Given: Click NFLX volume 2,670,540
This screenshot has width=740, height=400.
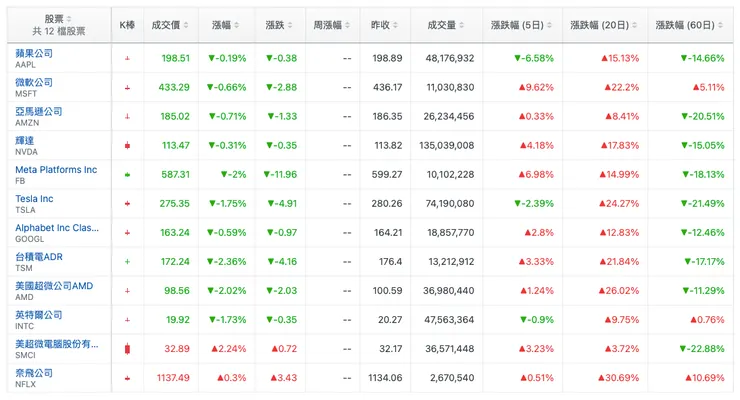Looking at the screenshot, I should 452,378.
